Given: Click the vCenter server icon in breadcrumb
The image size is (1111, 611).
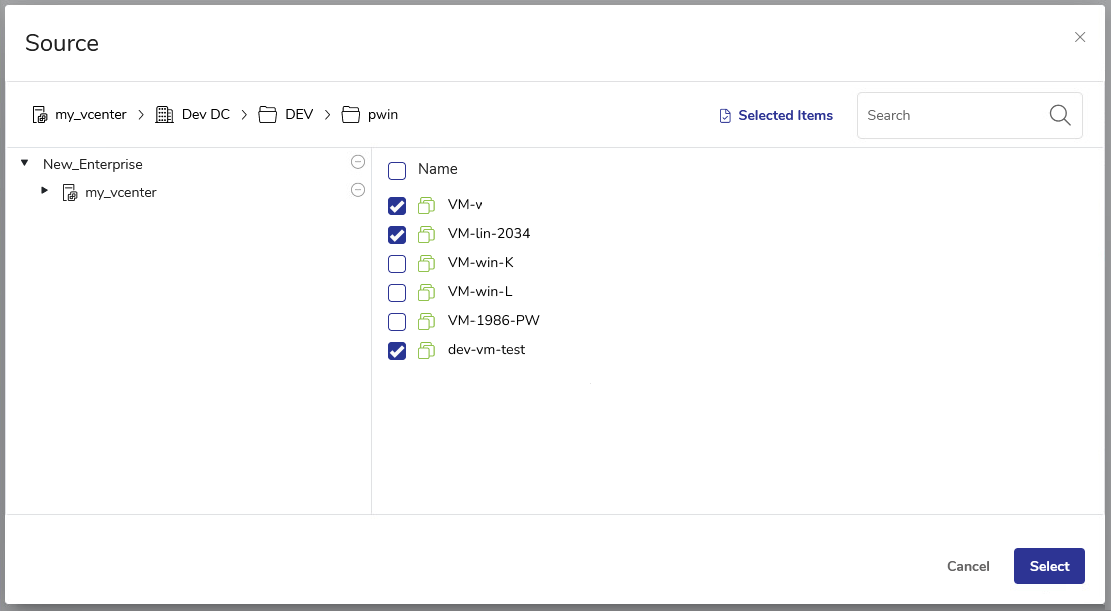Looking at the screenshot, I should 40,115.
